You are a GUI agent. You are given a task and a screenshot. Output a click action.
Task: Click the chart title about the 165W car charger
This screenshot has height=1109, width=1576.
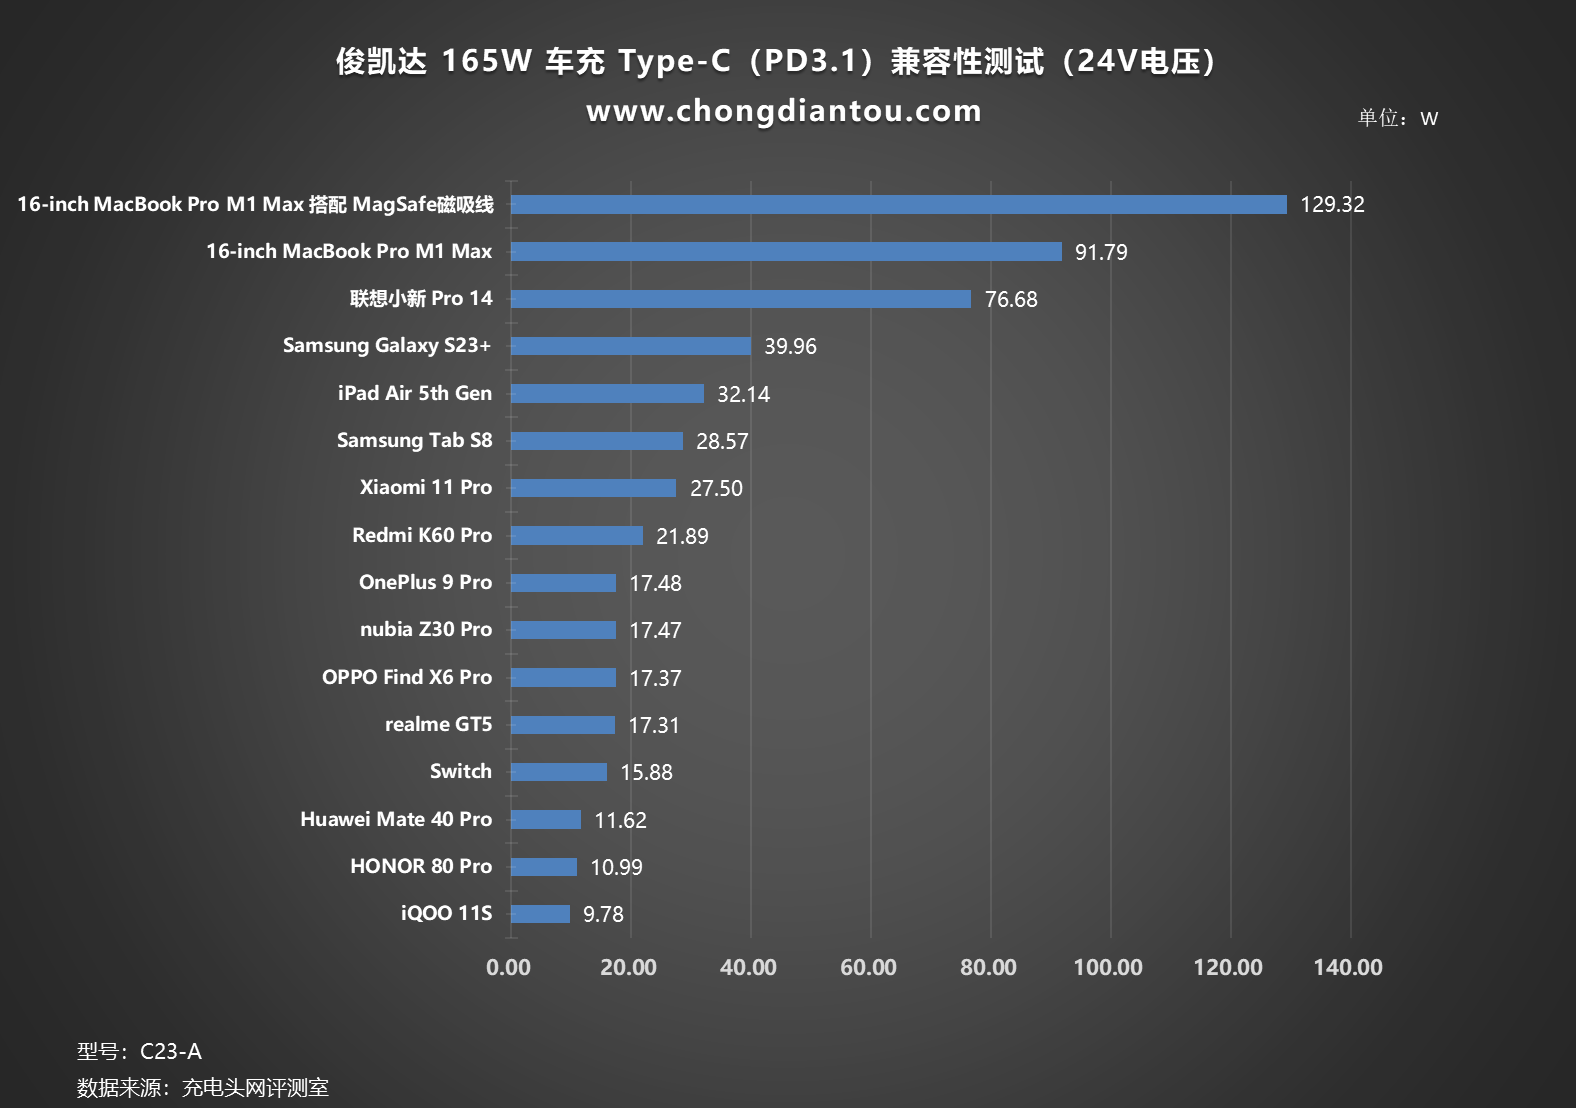(775, 61)
